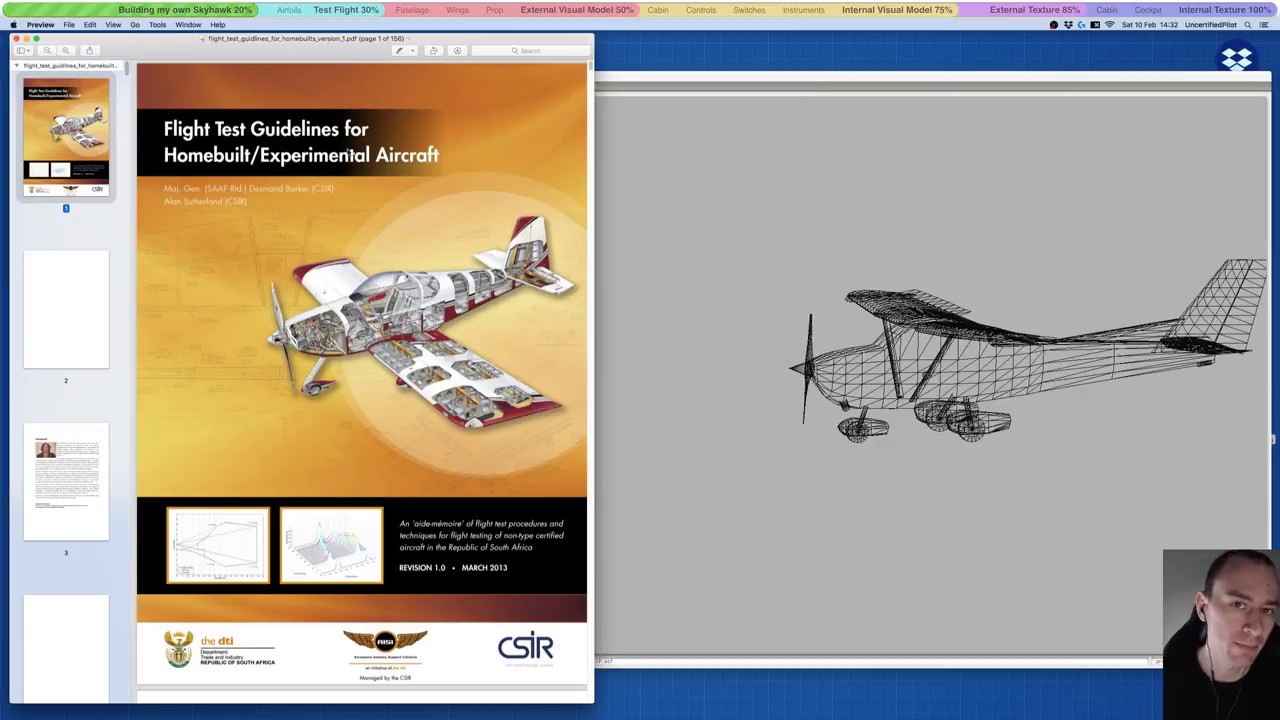This screenshot has height=720, width=1280.
Task: Click the zoom out magnifier in Preview
Action: (x=48, y=51)
